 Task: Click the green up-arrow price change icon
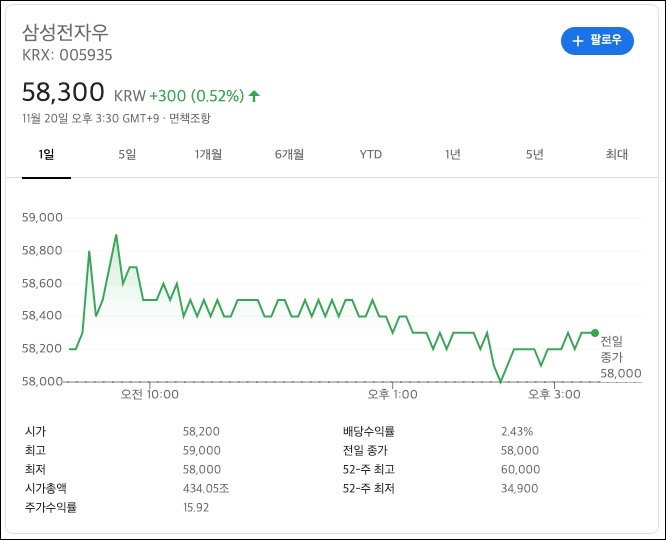(x=254, y=96)
